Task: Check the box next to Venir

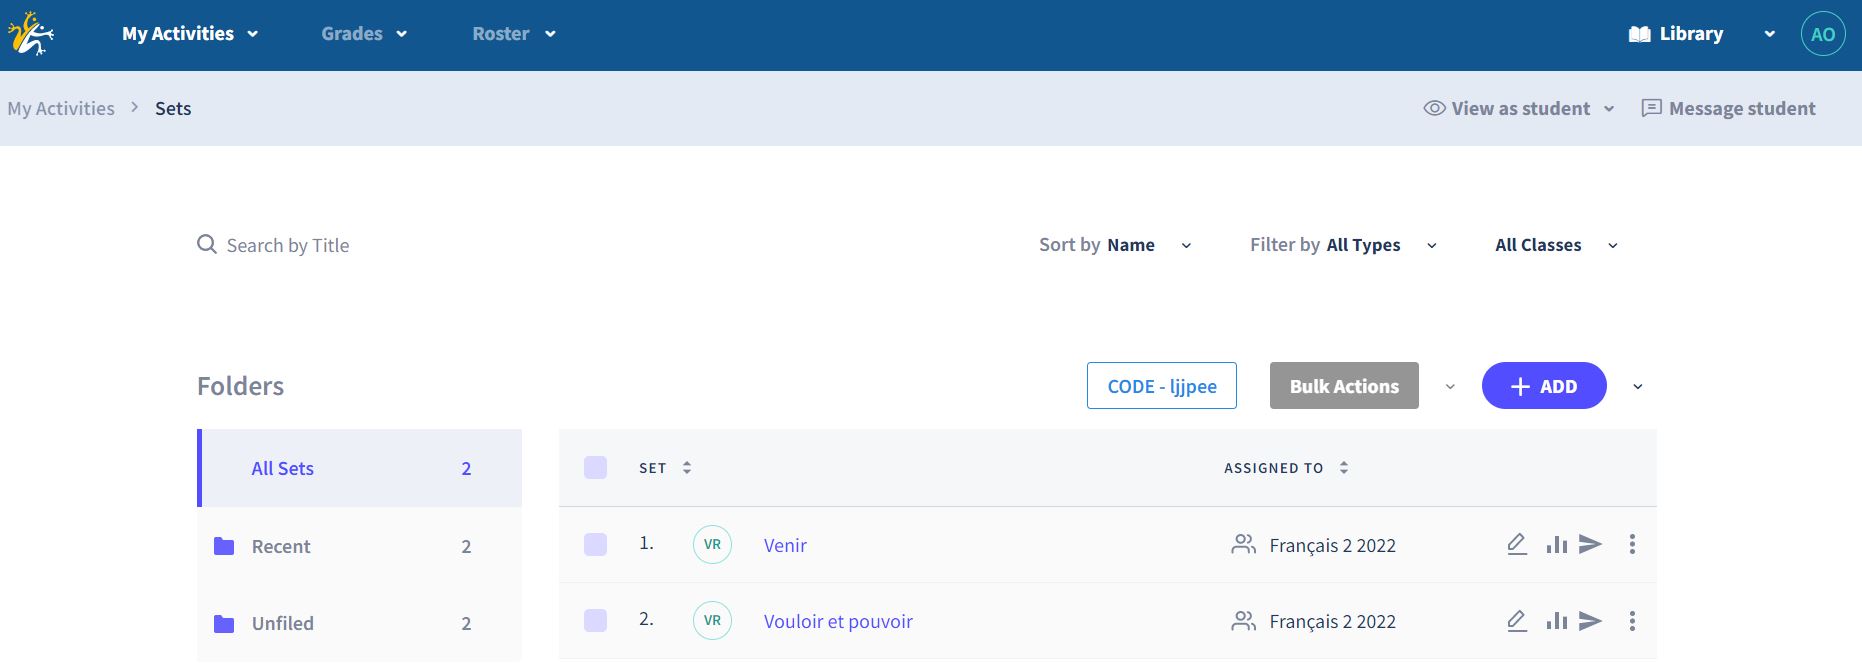Action: point(595,544)
